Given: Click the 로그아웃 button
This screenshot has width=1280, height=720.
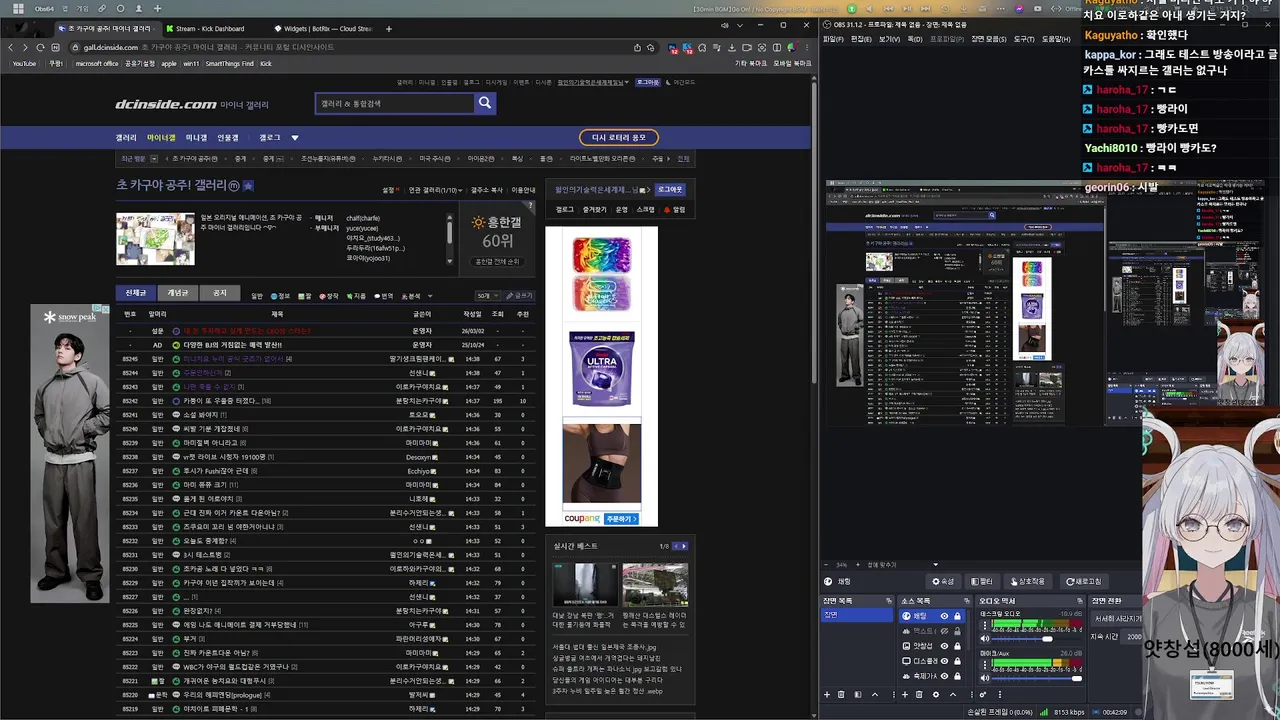Looking at the screenshot, I should [670, 189].
